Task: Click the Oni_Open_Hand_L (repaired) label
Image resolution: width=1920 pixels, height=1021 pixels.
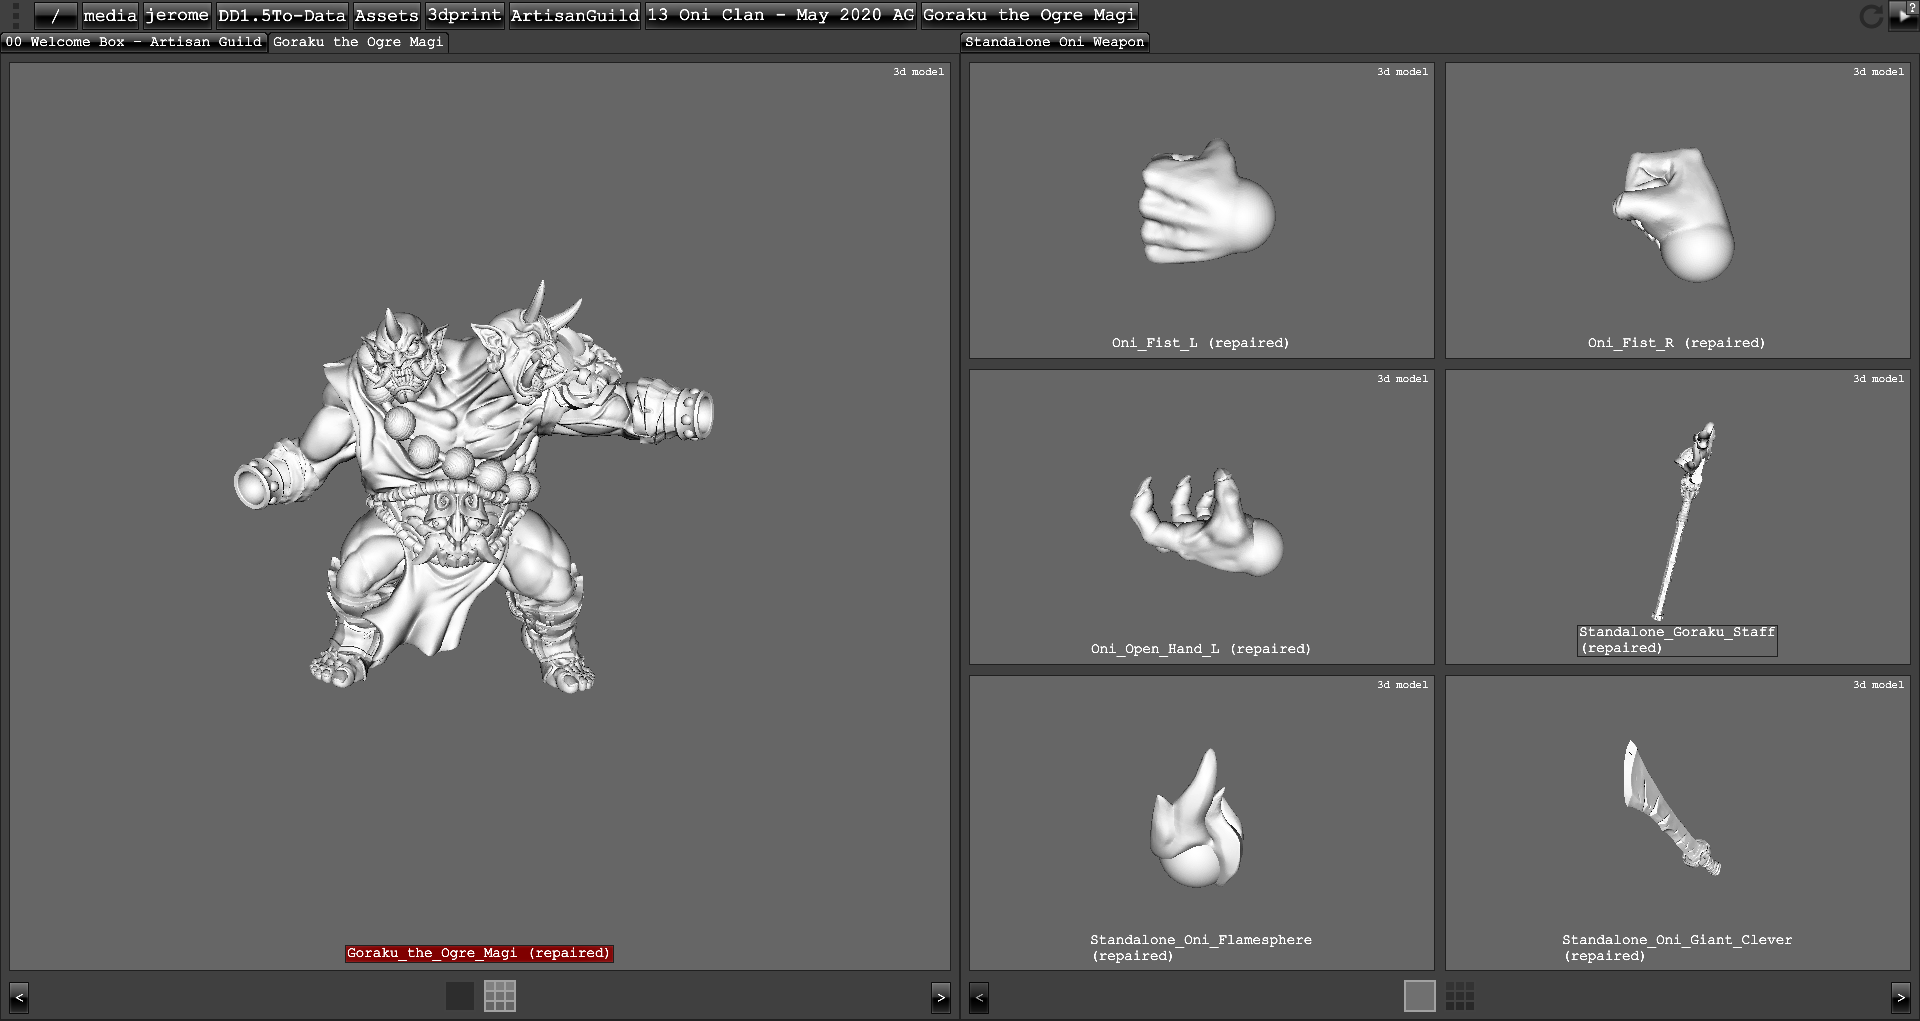Action: tap(1201, 649)
